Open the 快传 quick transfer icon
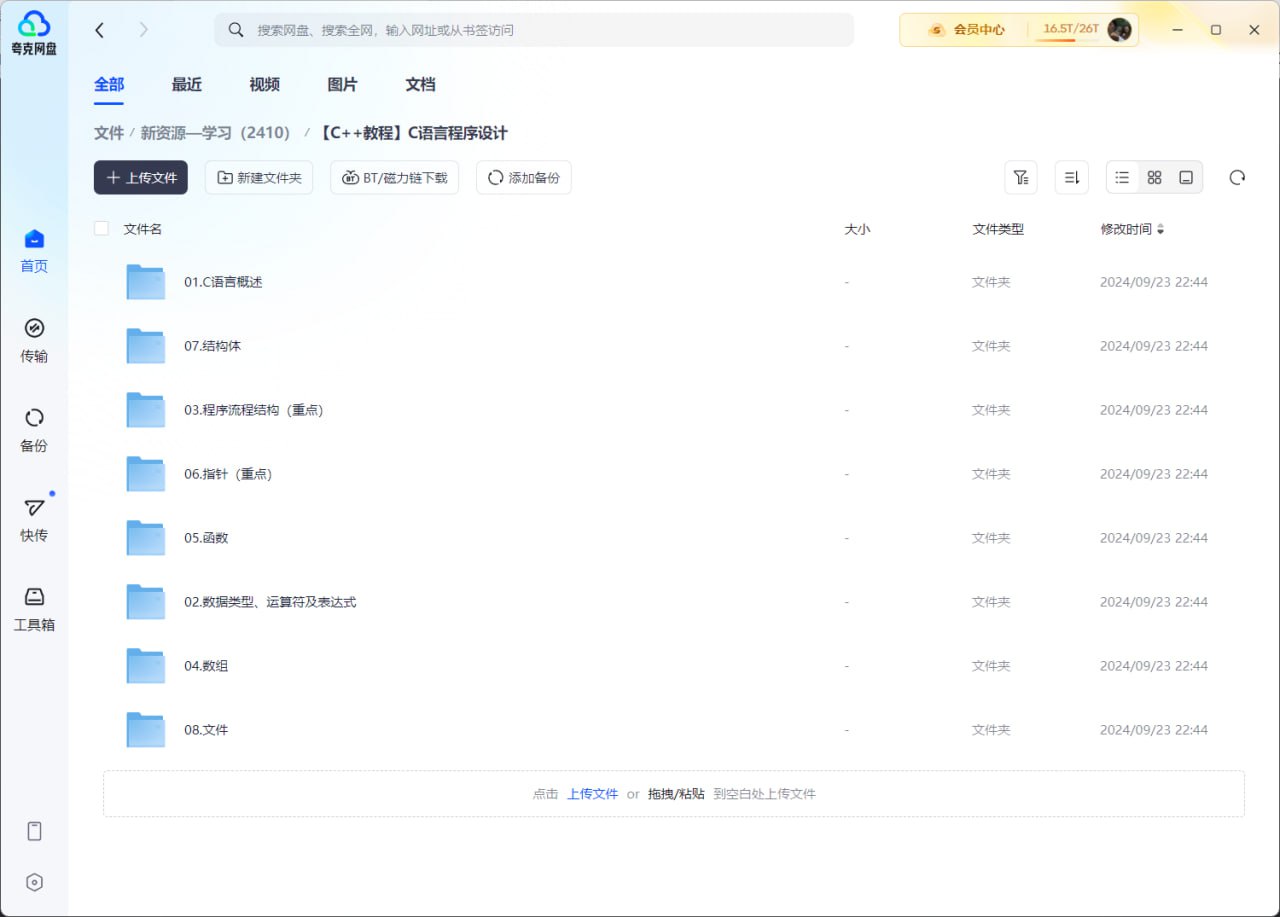1280x917 pixels. click(34, 519)
